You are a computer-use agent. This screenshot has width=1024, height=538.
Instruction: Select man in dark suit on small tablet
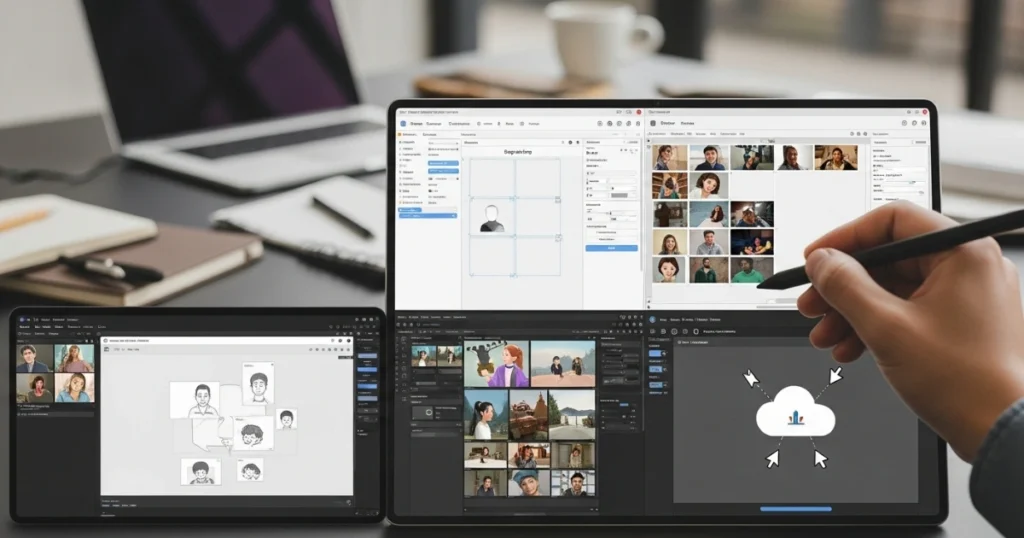[35, 358]
